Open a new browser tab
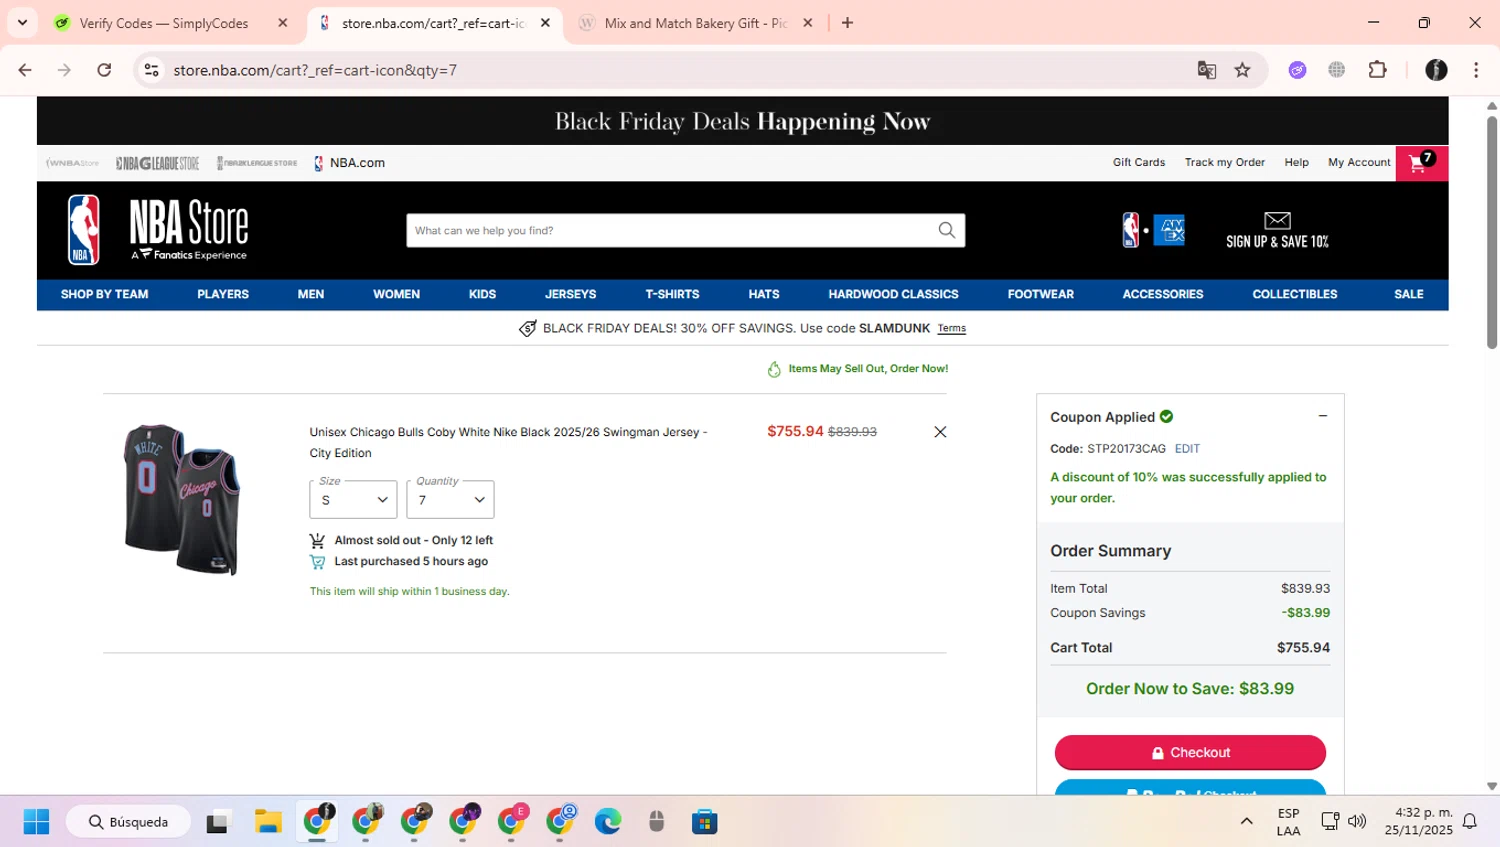This screenshot has height=847, width=1500. 847,23
